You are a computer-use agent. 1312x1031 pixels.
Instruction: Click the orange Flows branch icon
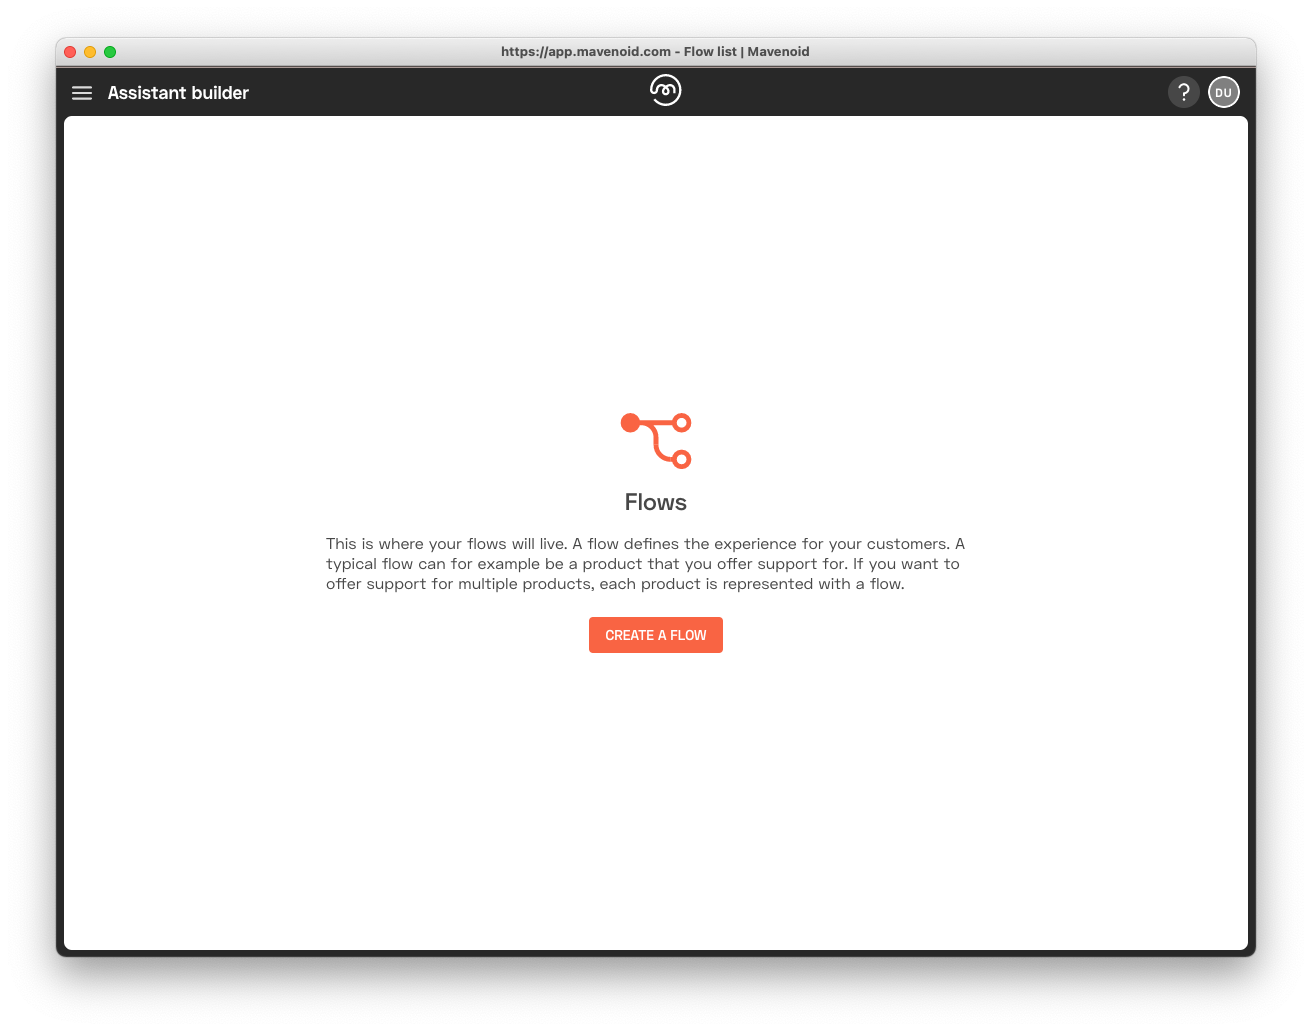pyautogui.click(x=656, y=441)
